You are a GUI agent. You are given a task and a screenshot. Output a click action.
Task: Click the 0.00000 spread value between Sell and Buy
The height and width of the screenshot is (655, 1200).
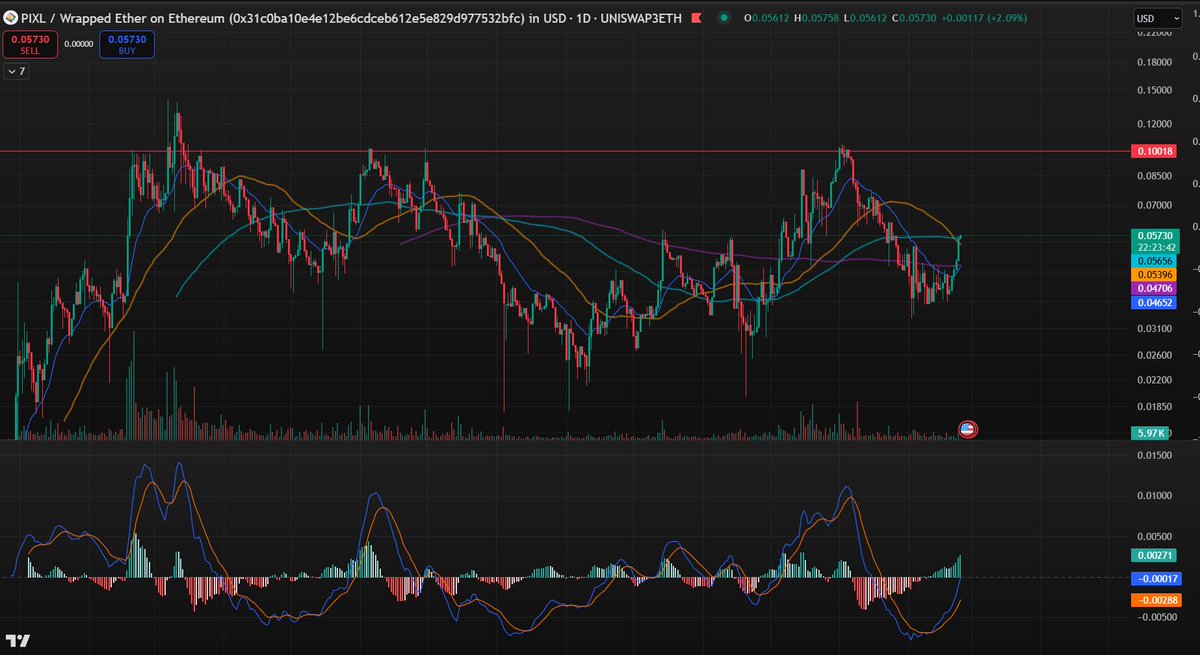78,44
